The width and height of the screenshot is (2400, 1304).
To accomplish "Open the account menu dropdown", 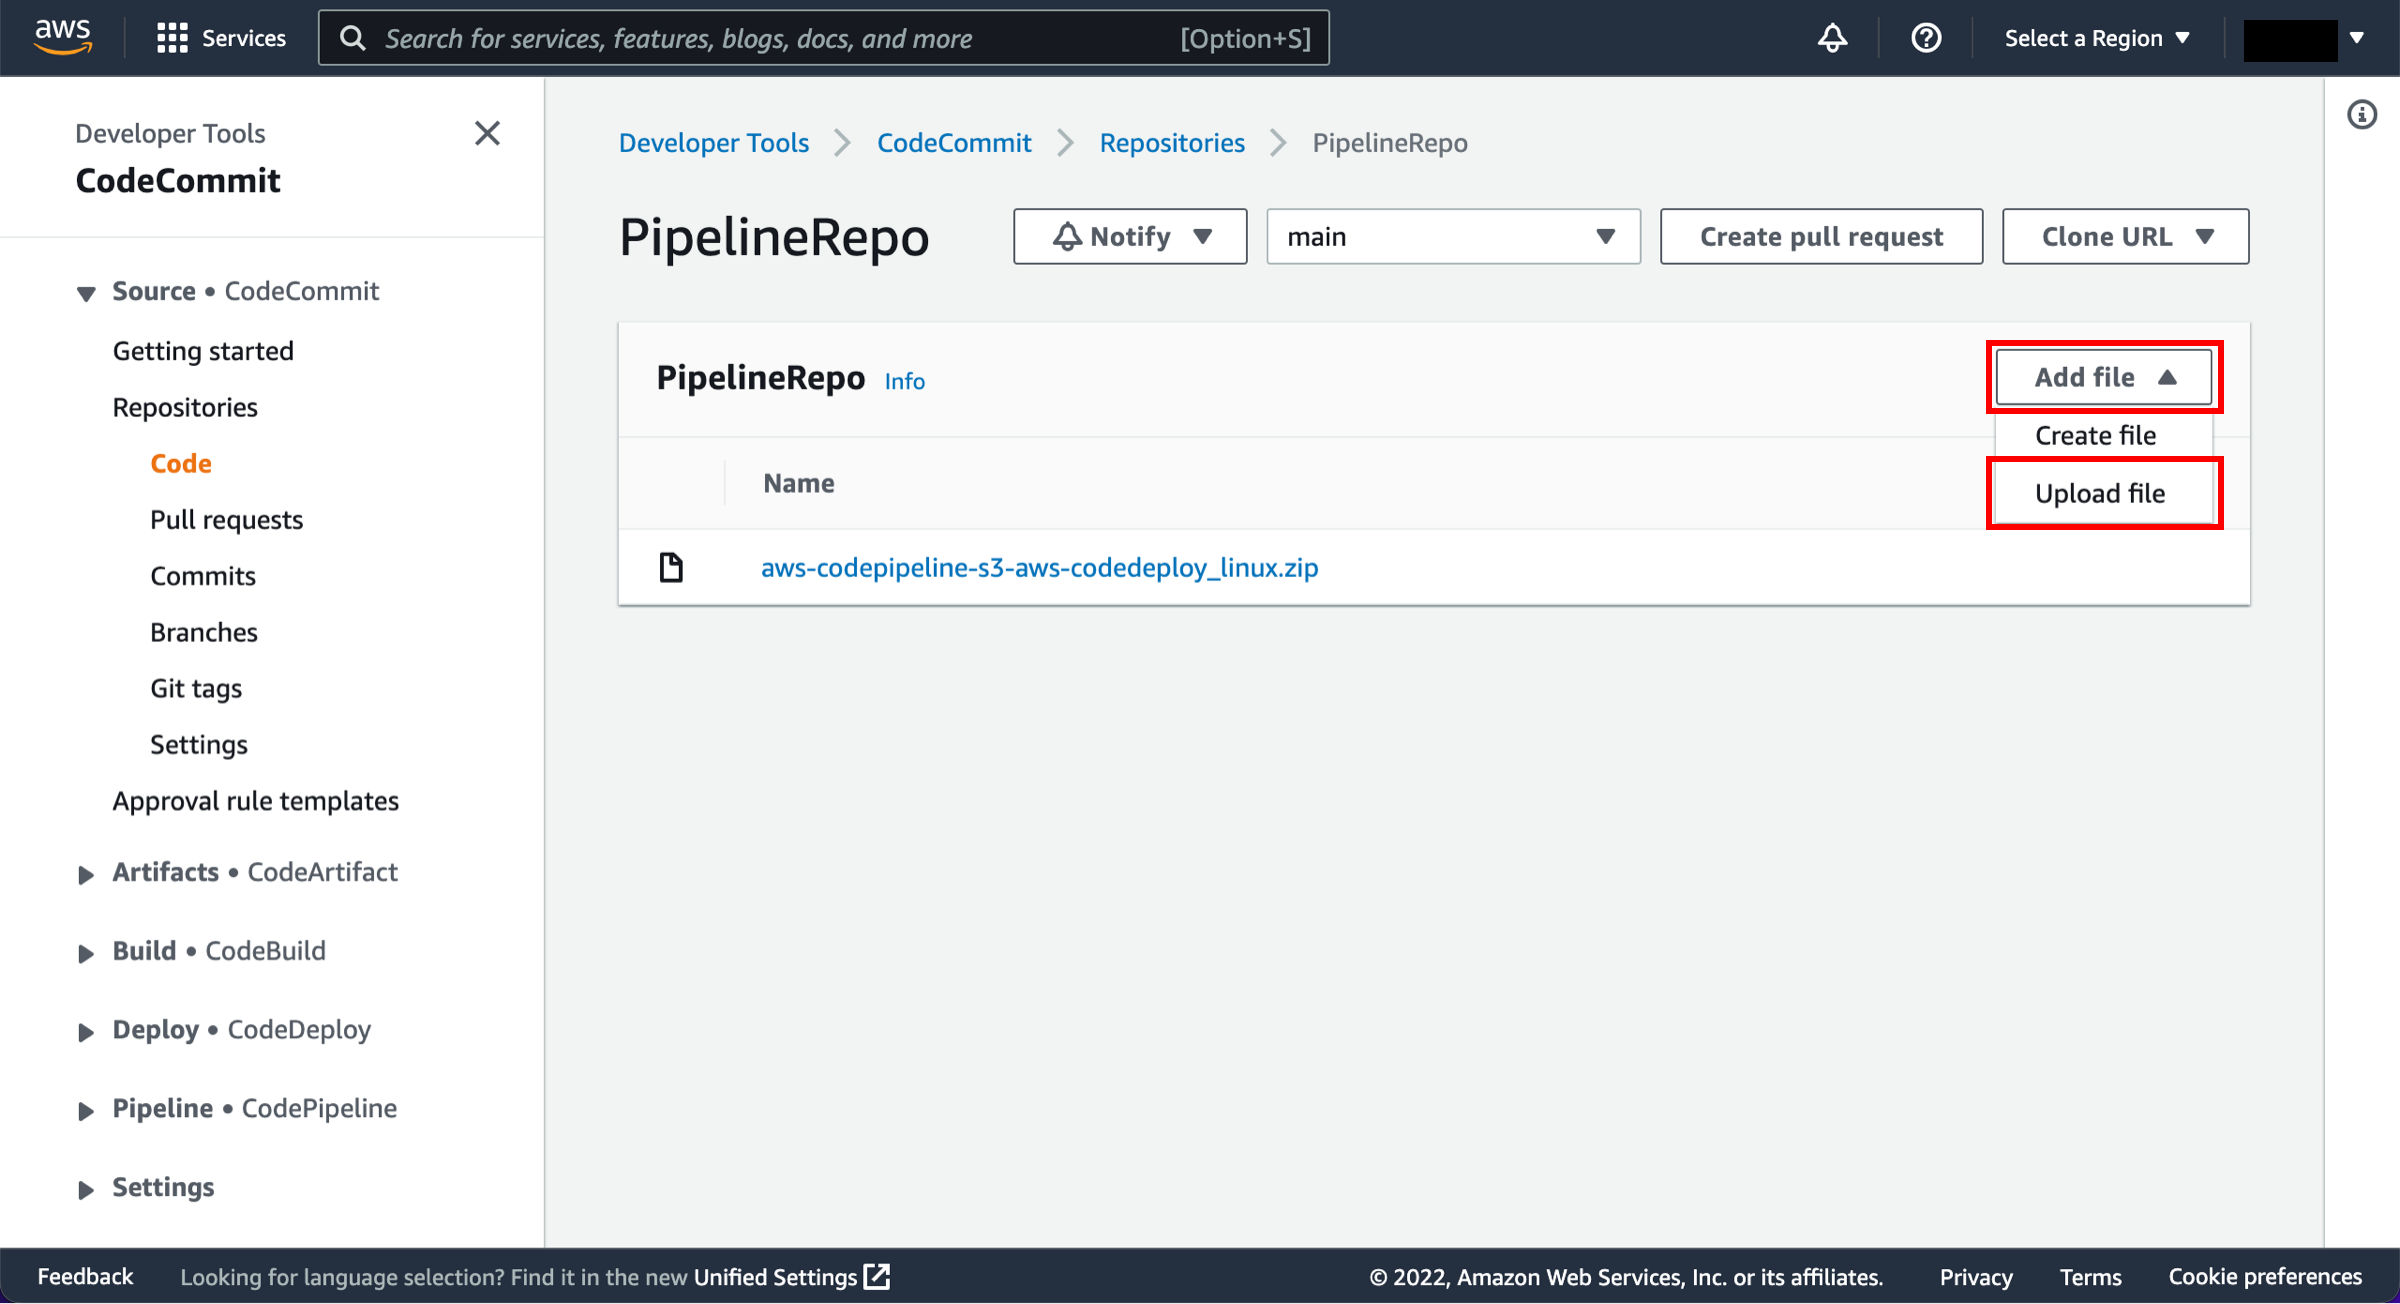I will [2304, 38].
